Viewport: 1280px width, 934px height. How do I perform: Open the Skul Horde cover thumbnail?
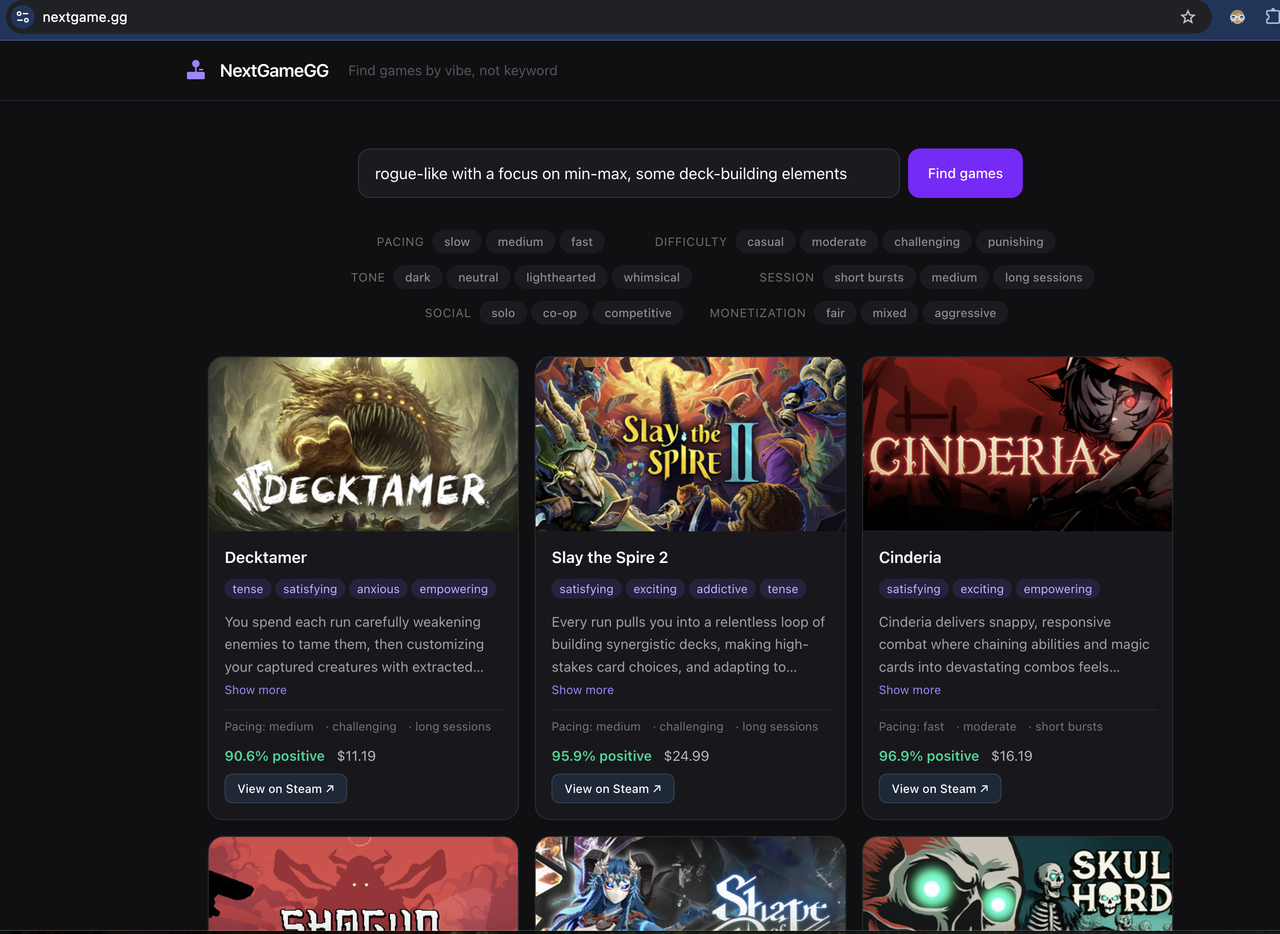tap(1017, 884)
